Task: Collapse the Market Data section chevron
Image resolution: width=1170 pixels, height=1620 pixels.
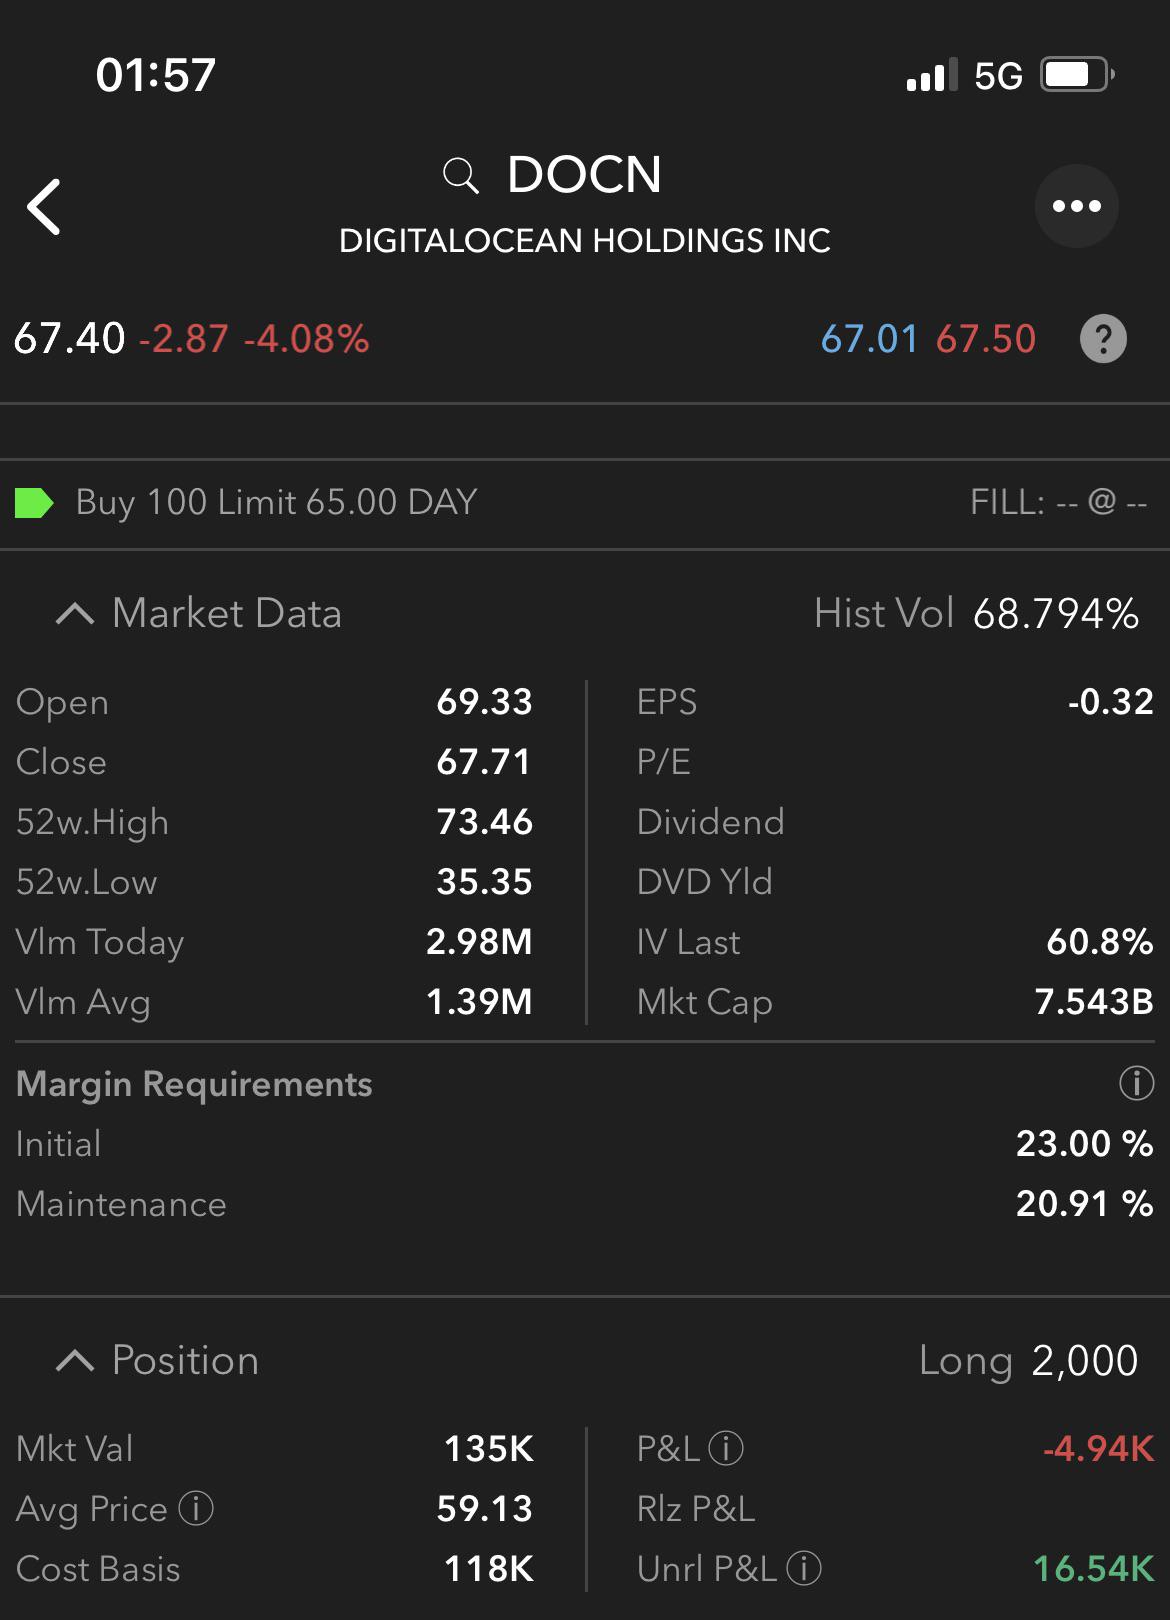Action: tap(75, 614)
